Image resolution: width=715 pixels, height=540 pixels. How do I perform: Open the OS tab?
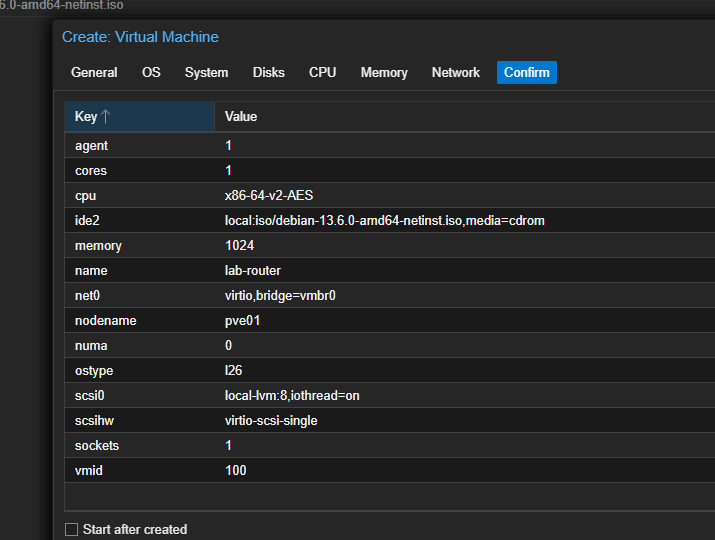pos(151,73)
